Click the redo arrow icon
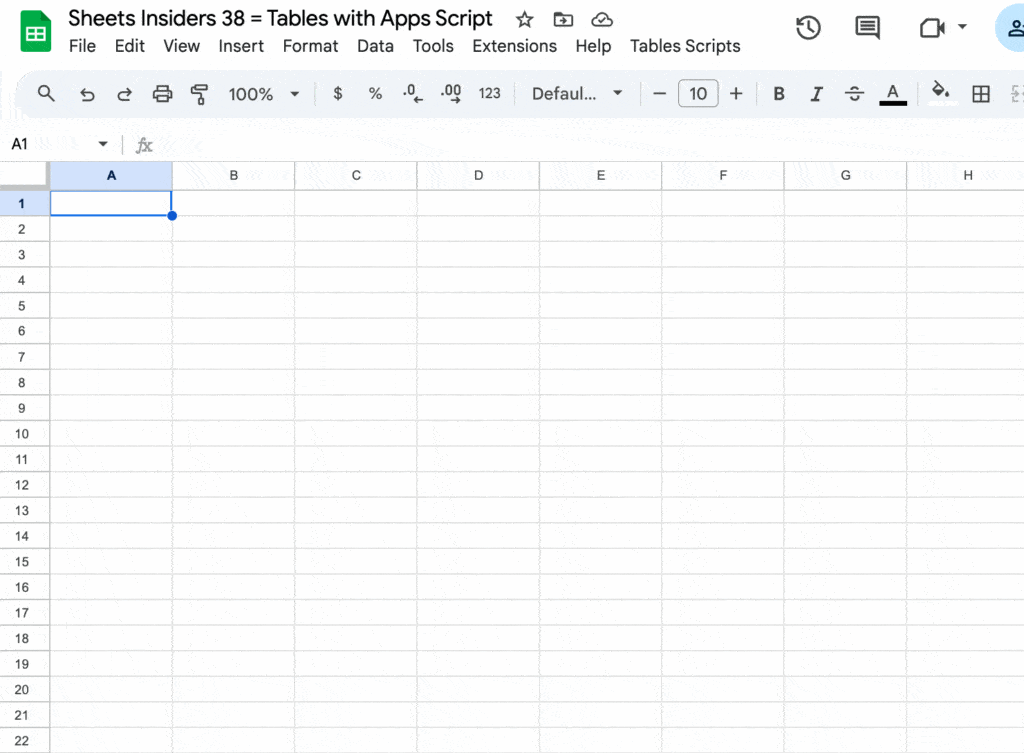Image resolution: width=1024 pixels, height=753 pixels. (x=125, y=94)
